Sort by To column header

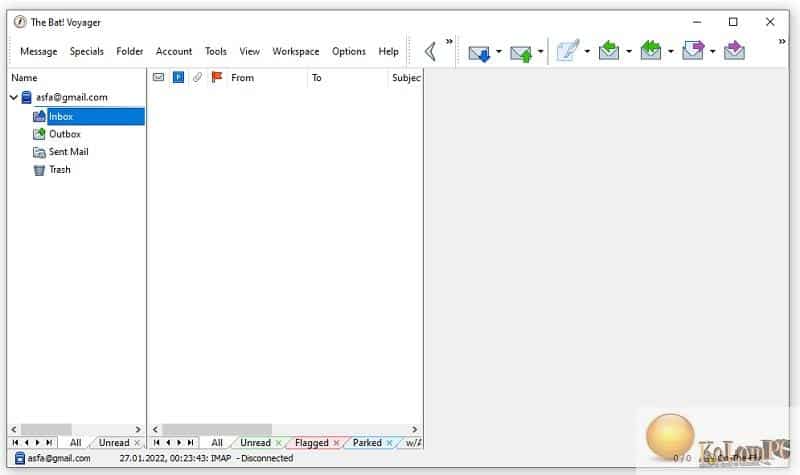348,78
